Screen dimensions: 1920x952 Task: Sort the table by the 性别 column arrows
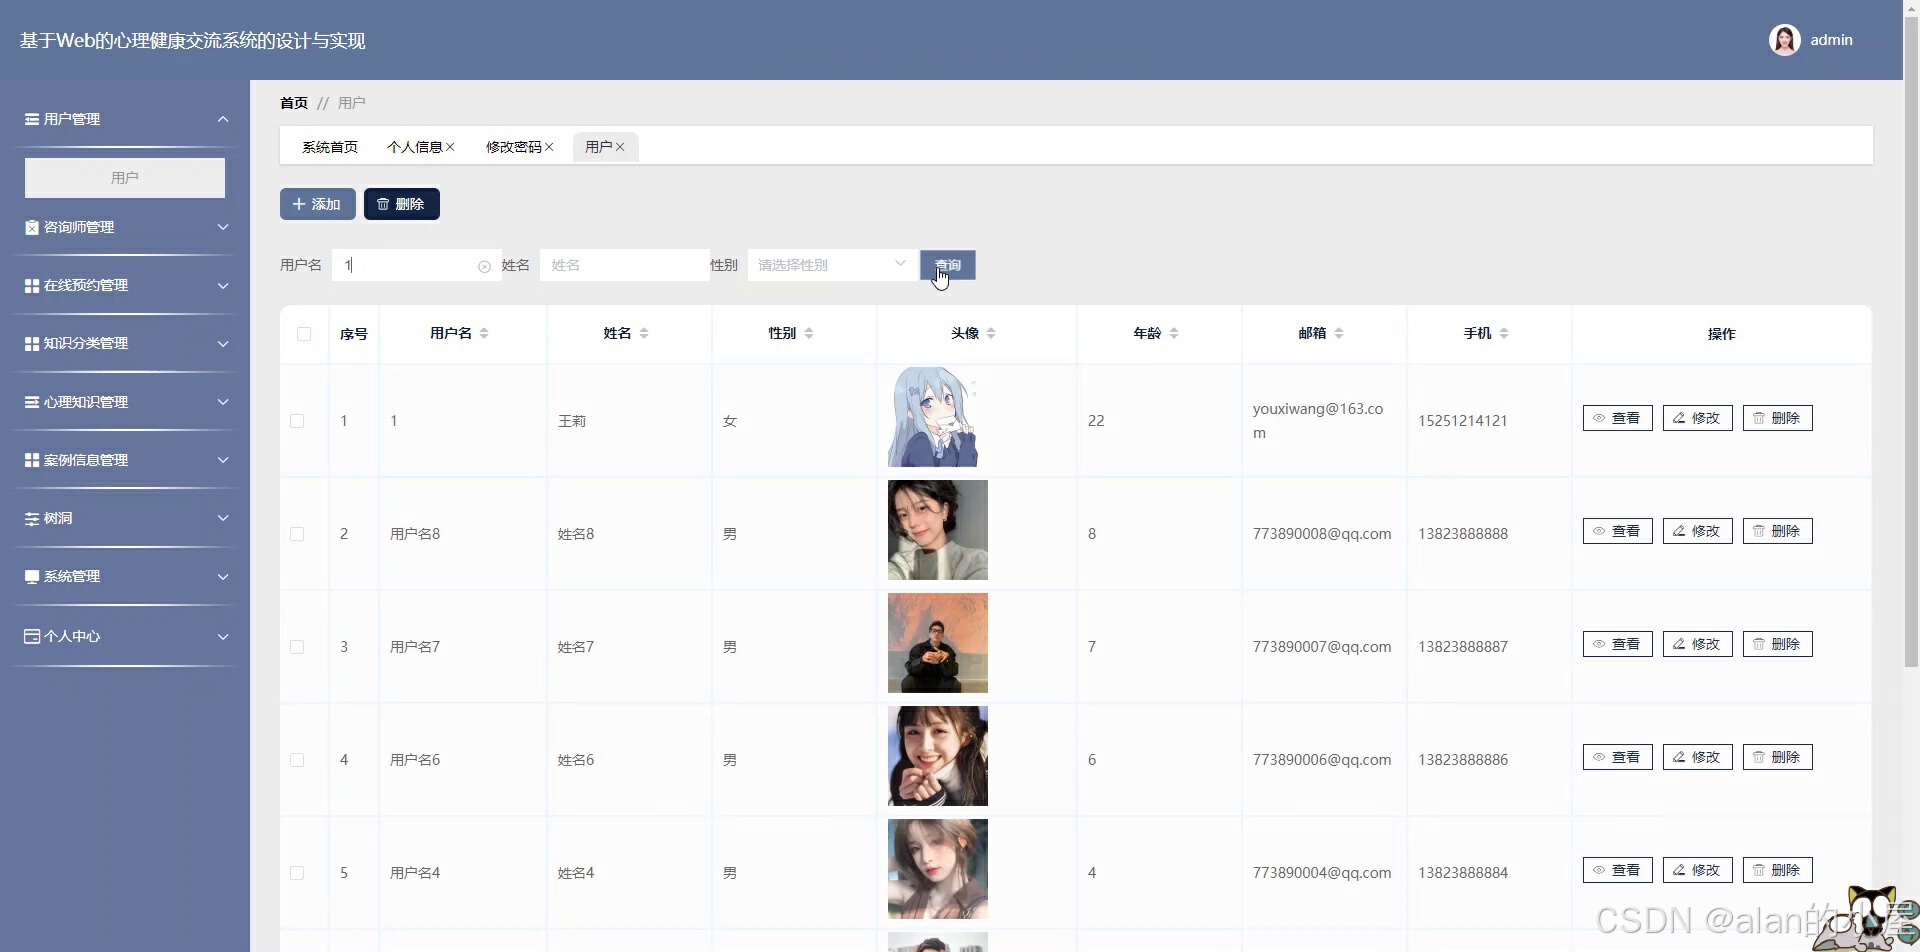coord(809,333)
